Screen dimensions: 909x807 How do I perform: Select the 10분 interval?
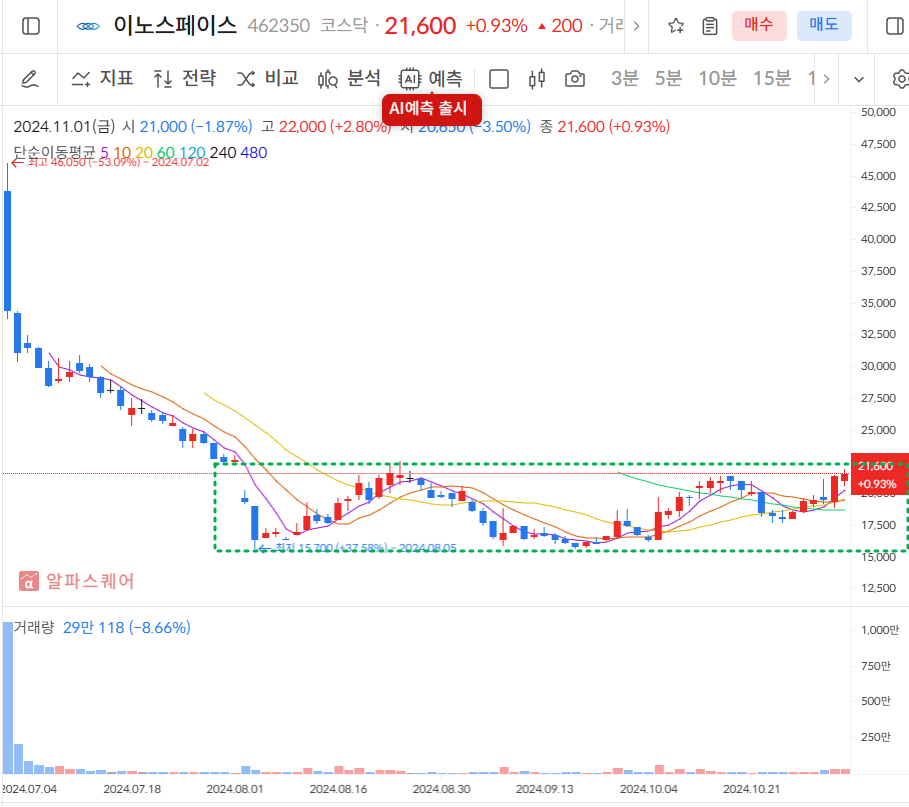pos(717,78)
